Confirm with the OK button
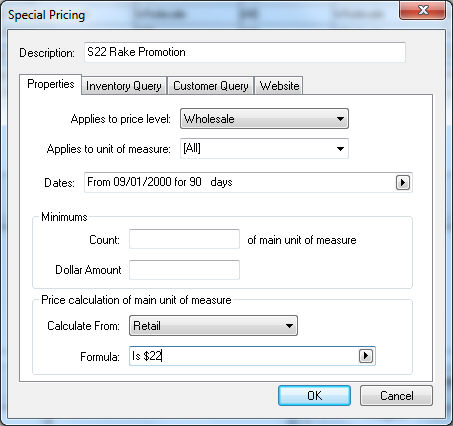453x426 pixels. click(x=314, y=396)
